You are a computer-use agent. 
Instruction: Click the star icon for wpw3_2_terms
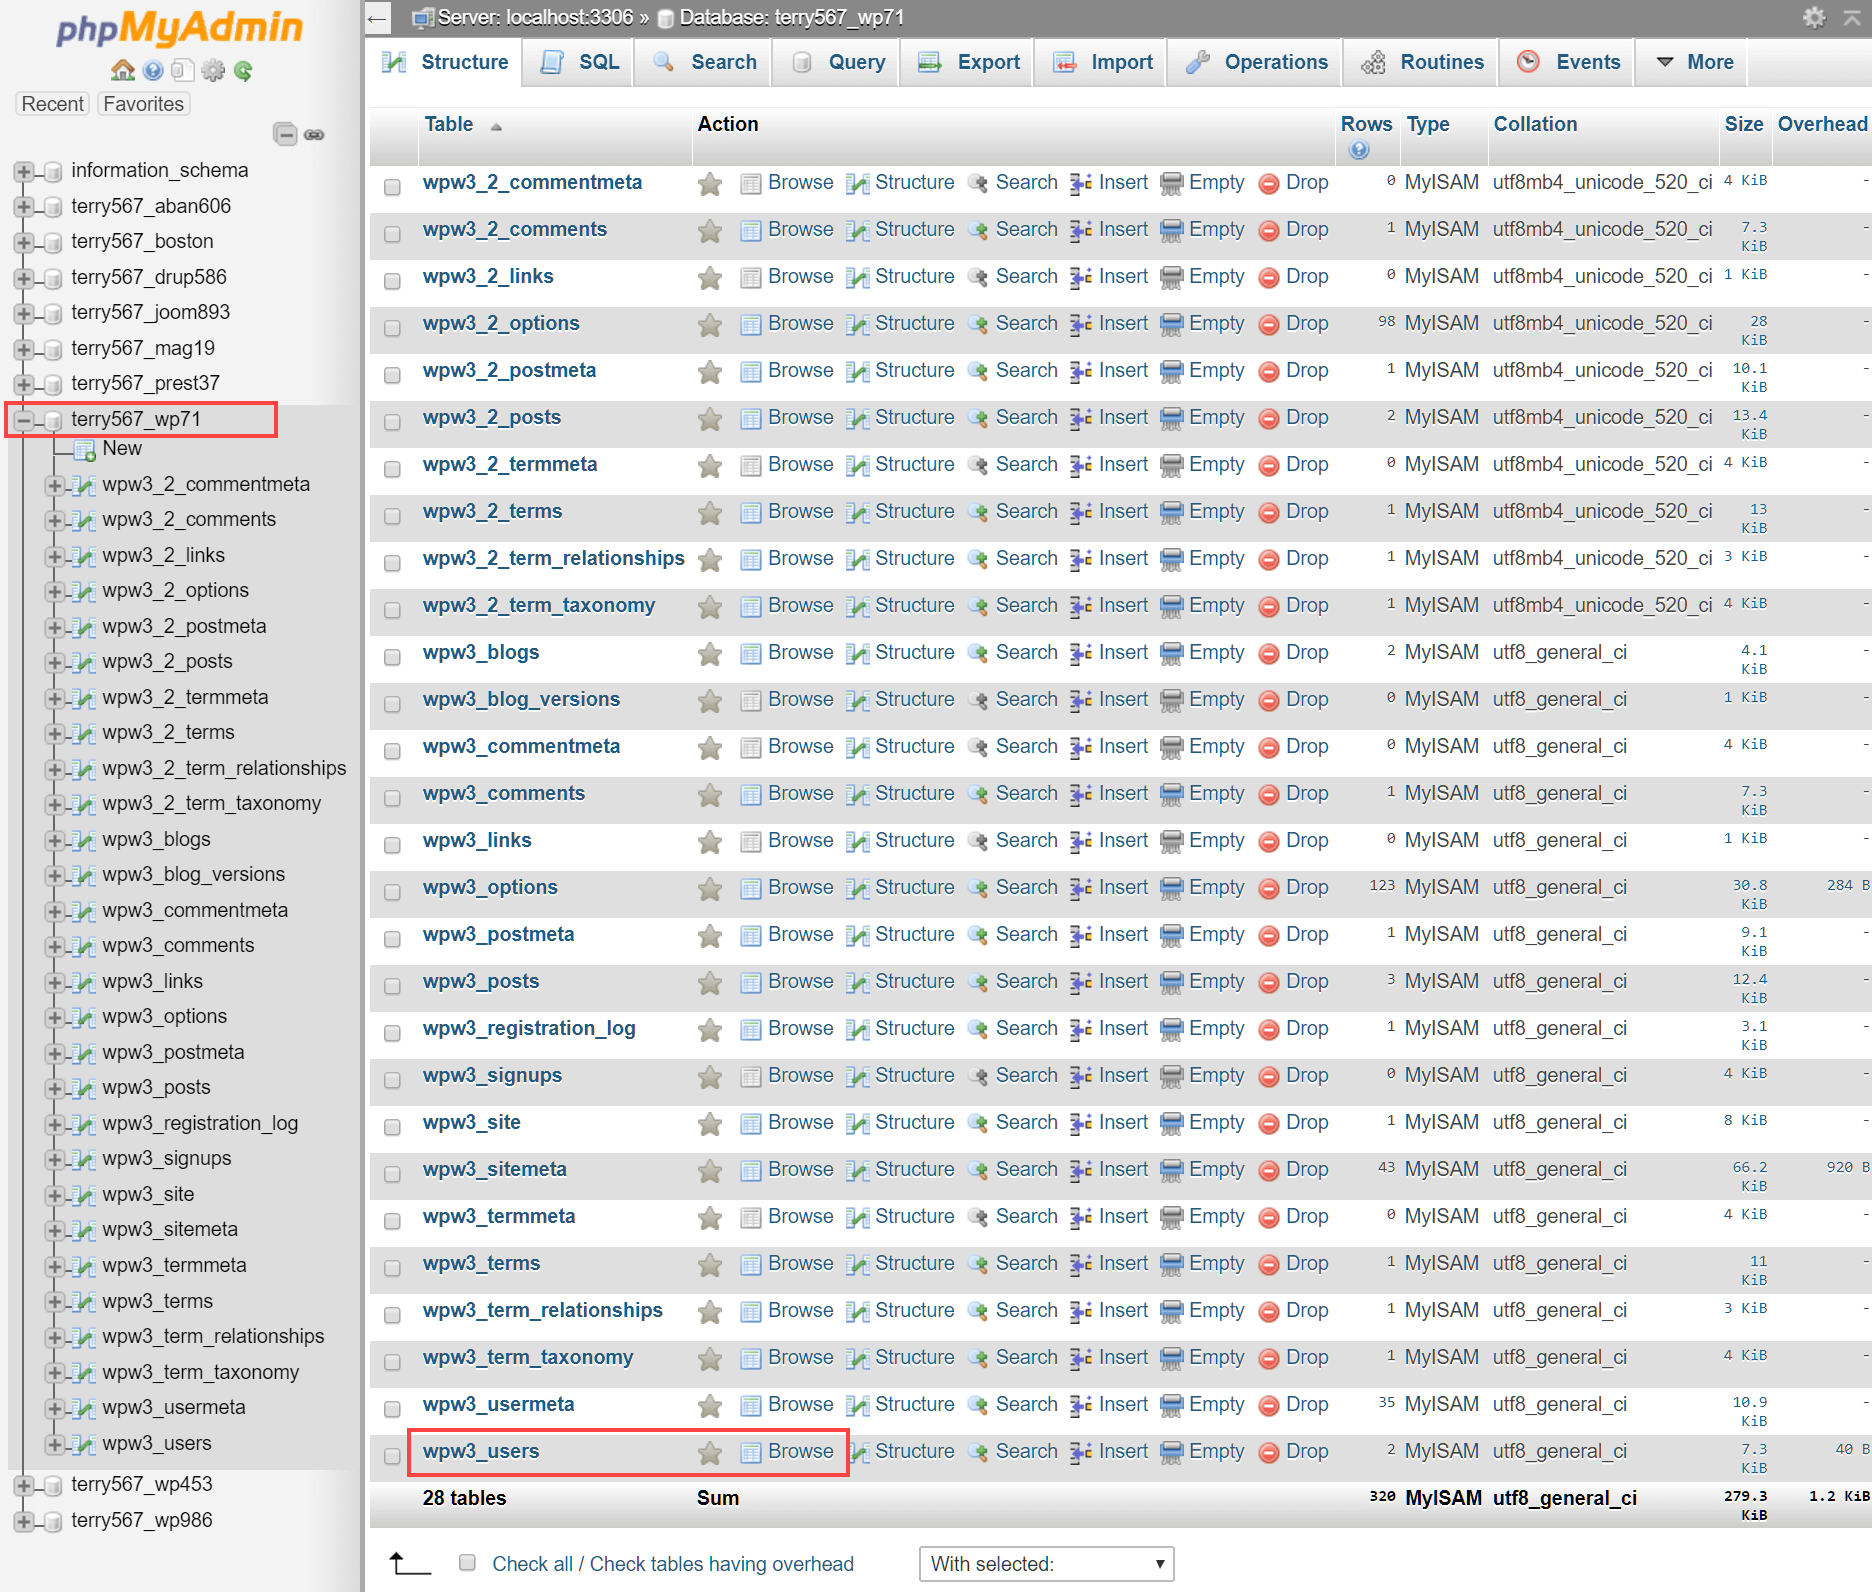(x=710, y=513)
